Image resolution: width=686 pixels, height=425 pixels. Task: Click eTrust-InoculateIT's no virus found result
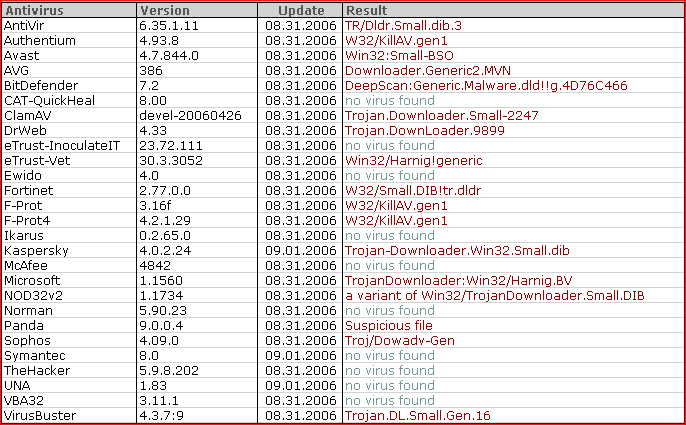point(390,145)
